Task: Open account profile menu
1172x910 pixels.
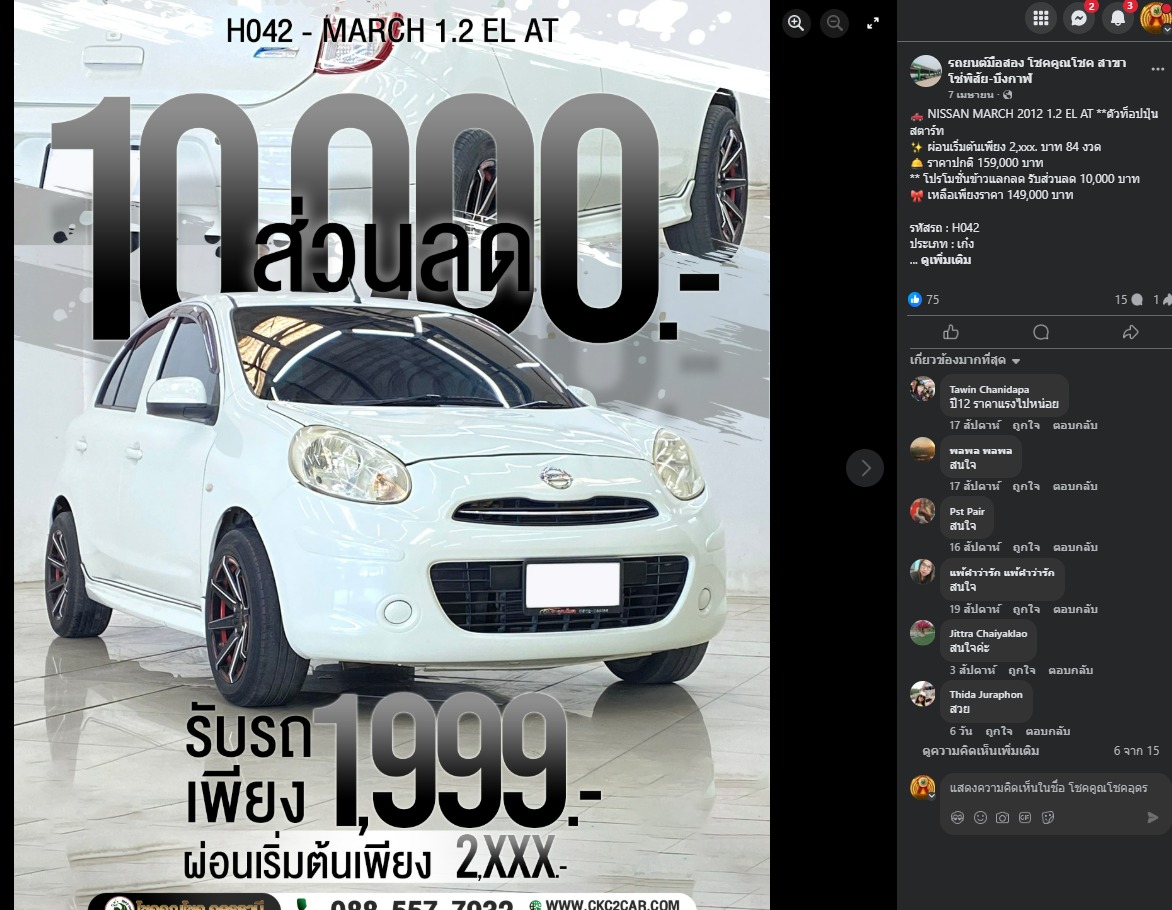Action: 1156,18
